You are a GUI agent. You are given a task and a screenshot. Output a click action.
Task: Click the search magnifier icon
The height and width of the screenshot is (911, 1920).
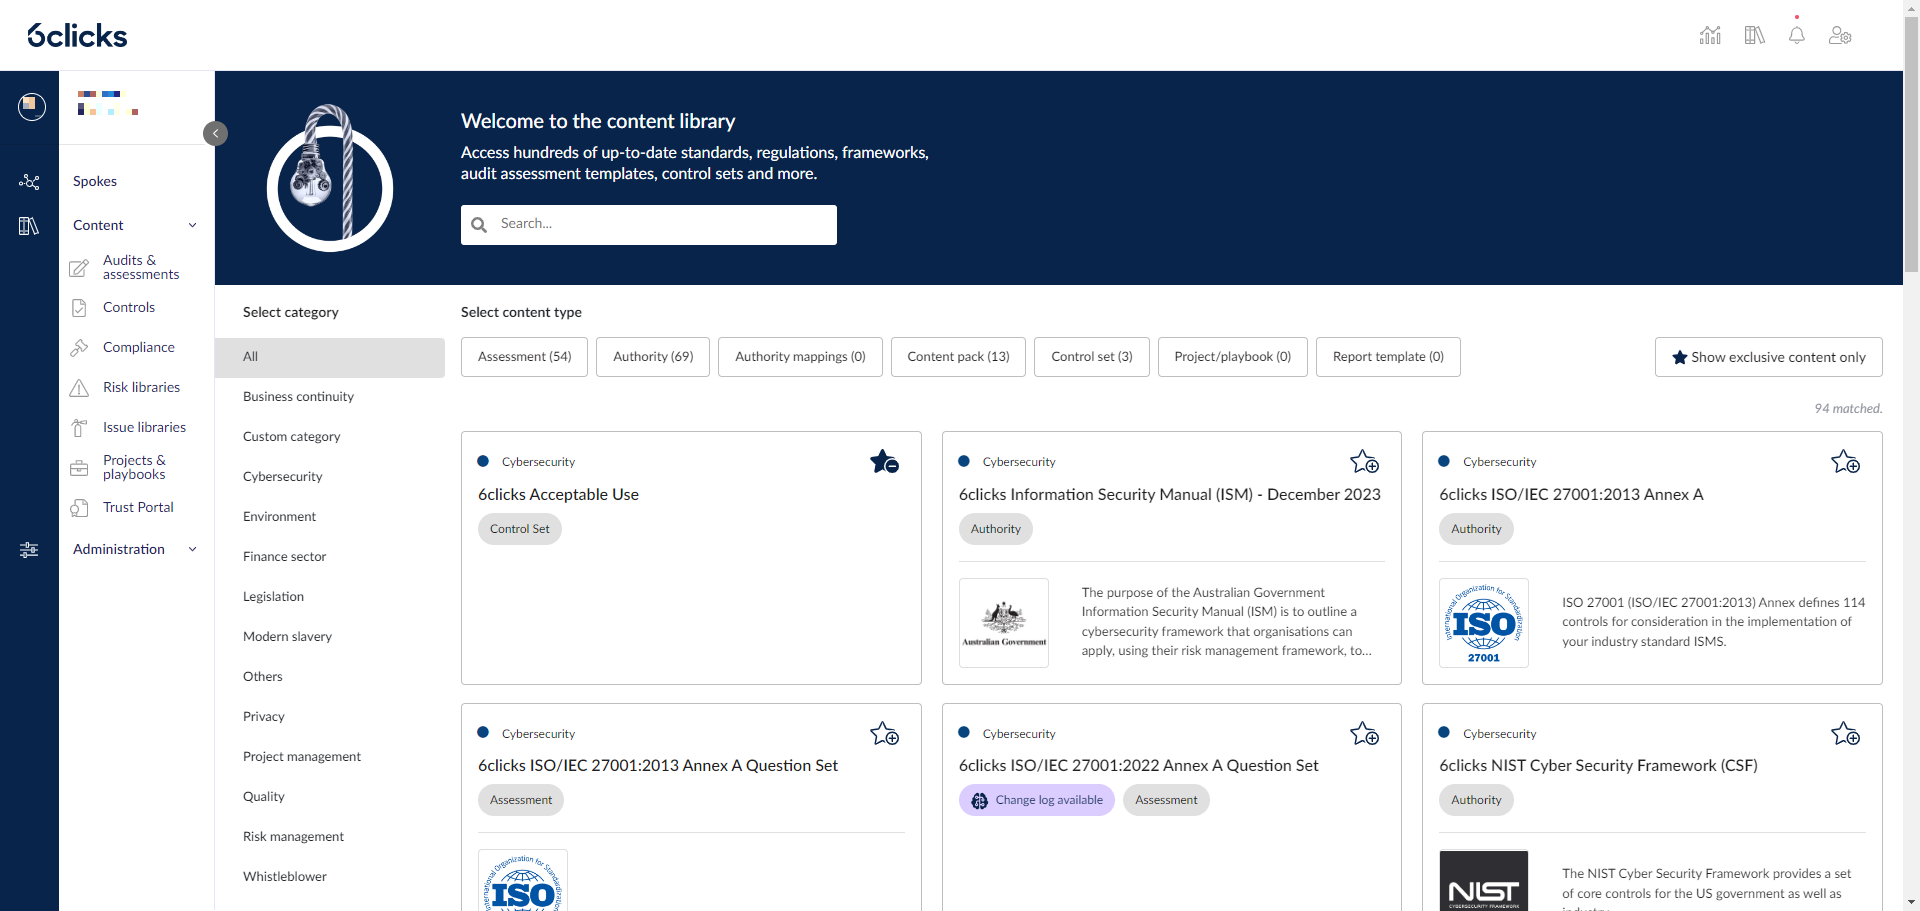point(479,225)
